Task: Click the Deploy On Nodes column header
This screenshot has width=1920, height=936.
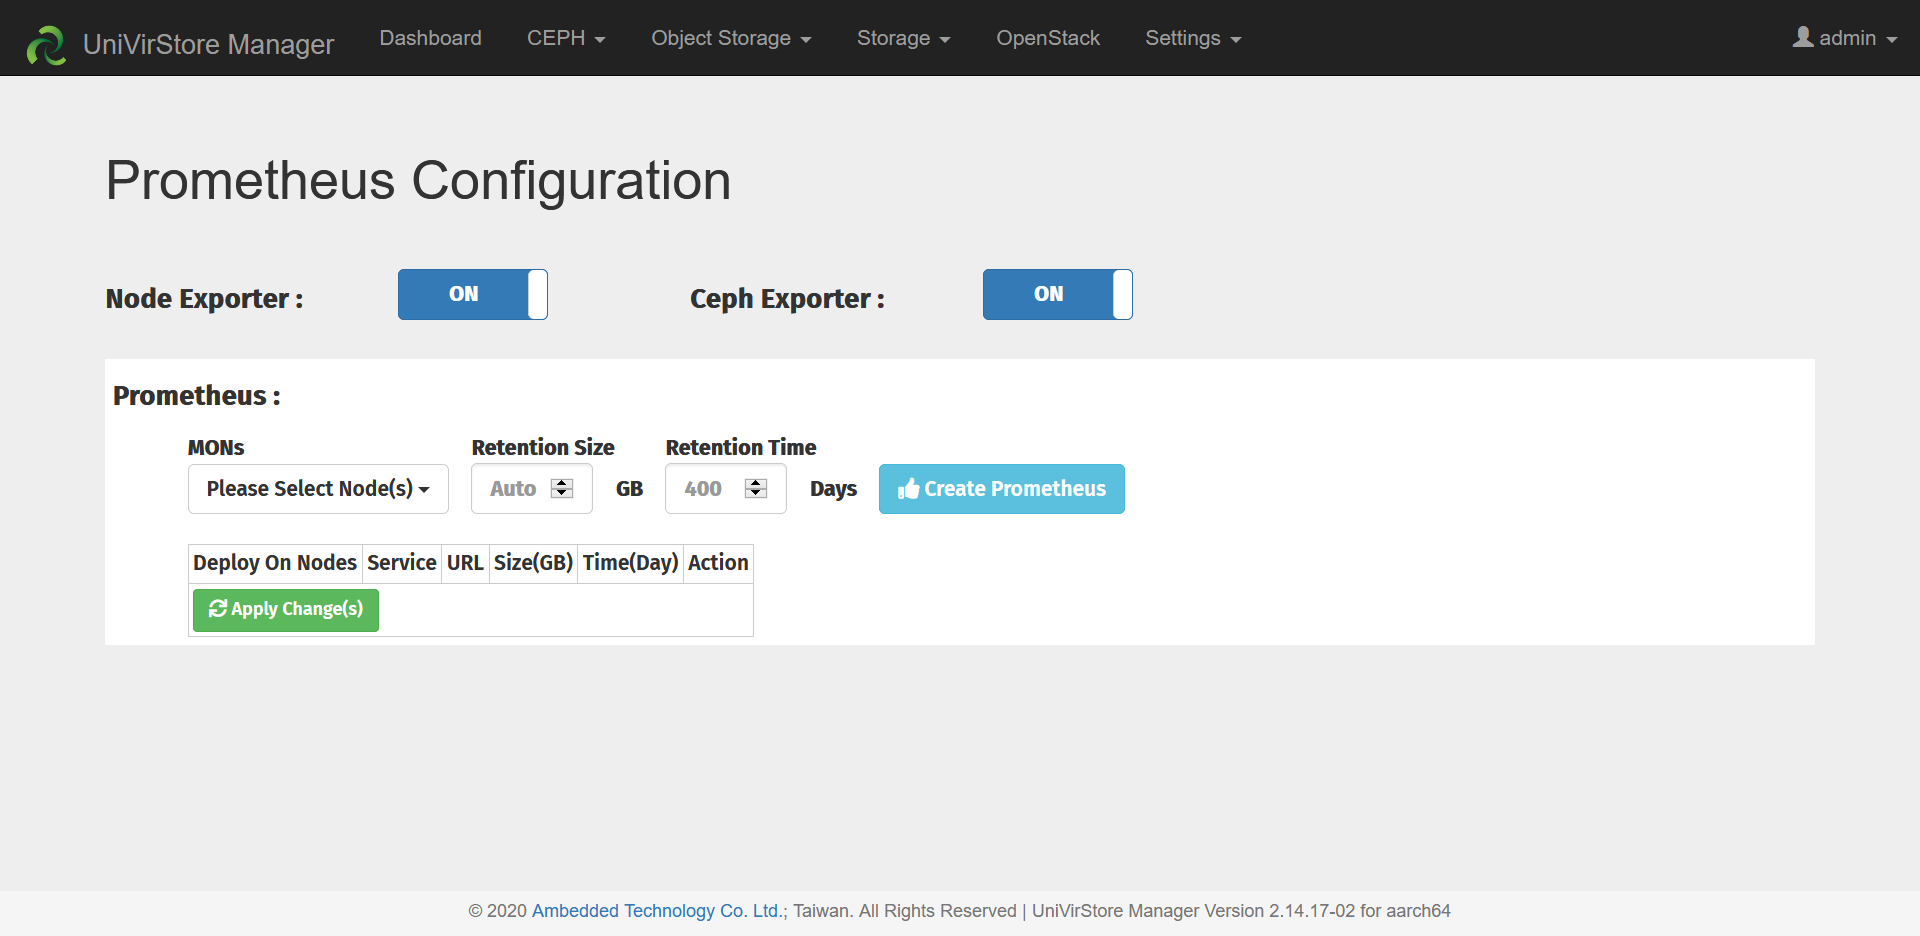Action: 275,563
